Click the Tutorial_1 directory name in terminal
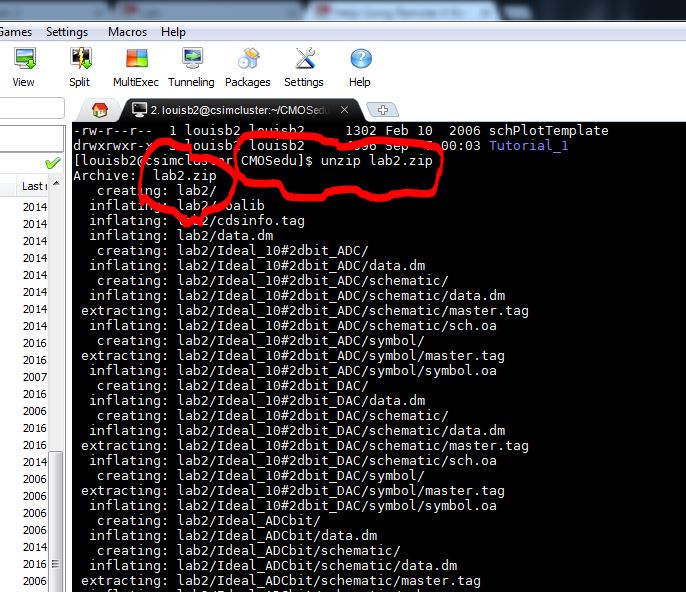The image size is (686, 592). pyautogui.click(x=528, y=145)
